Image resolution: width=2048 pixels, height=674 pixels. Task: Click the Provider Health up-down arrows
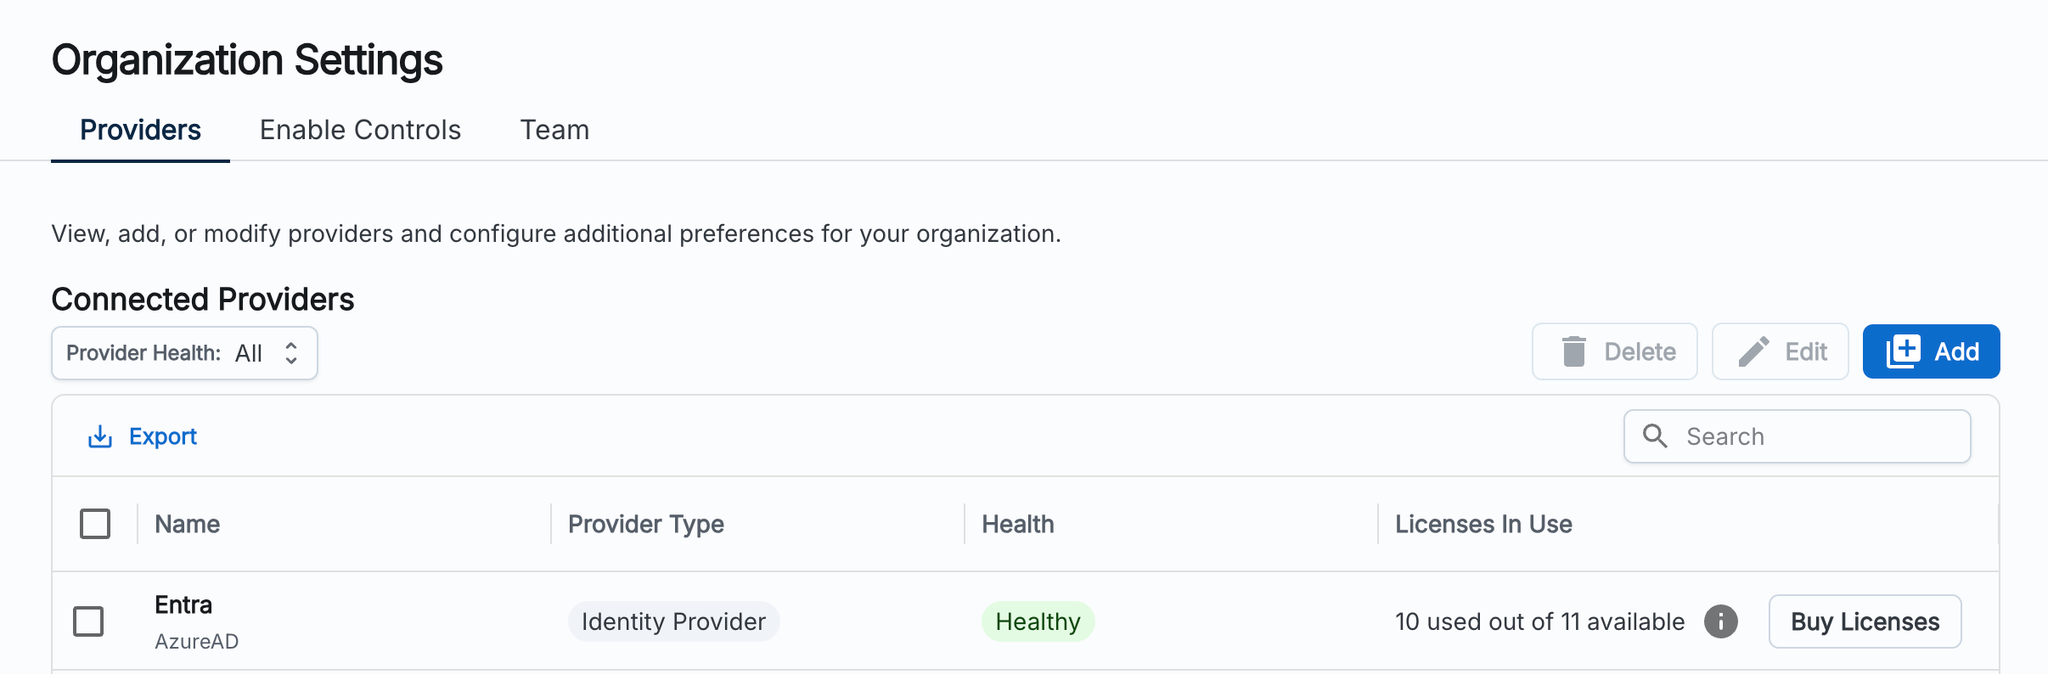pyautogui.click(x=291, y=353)
